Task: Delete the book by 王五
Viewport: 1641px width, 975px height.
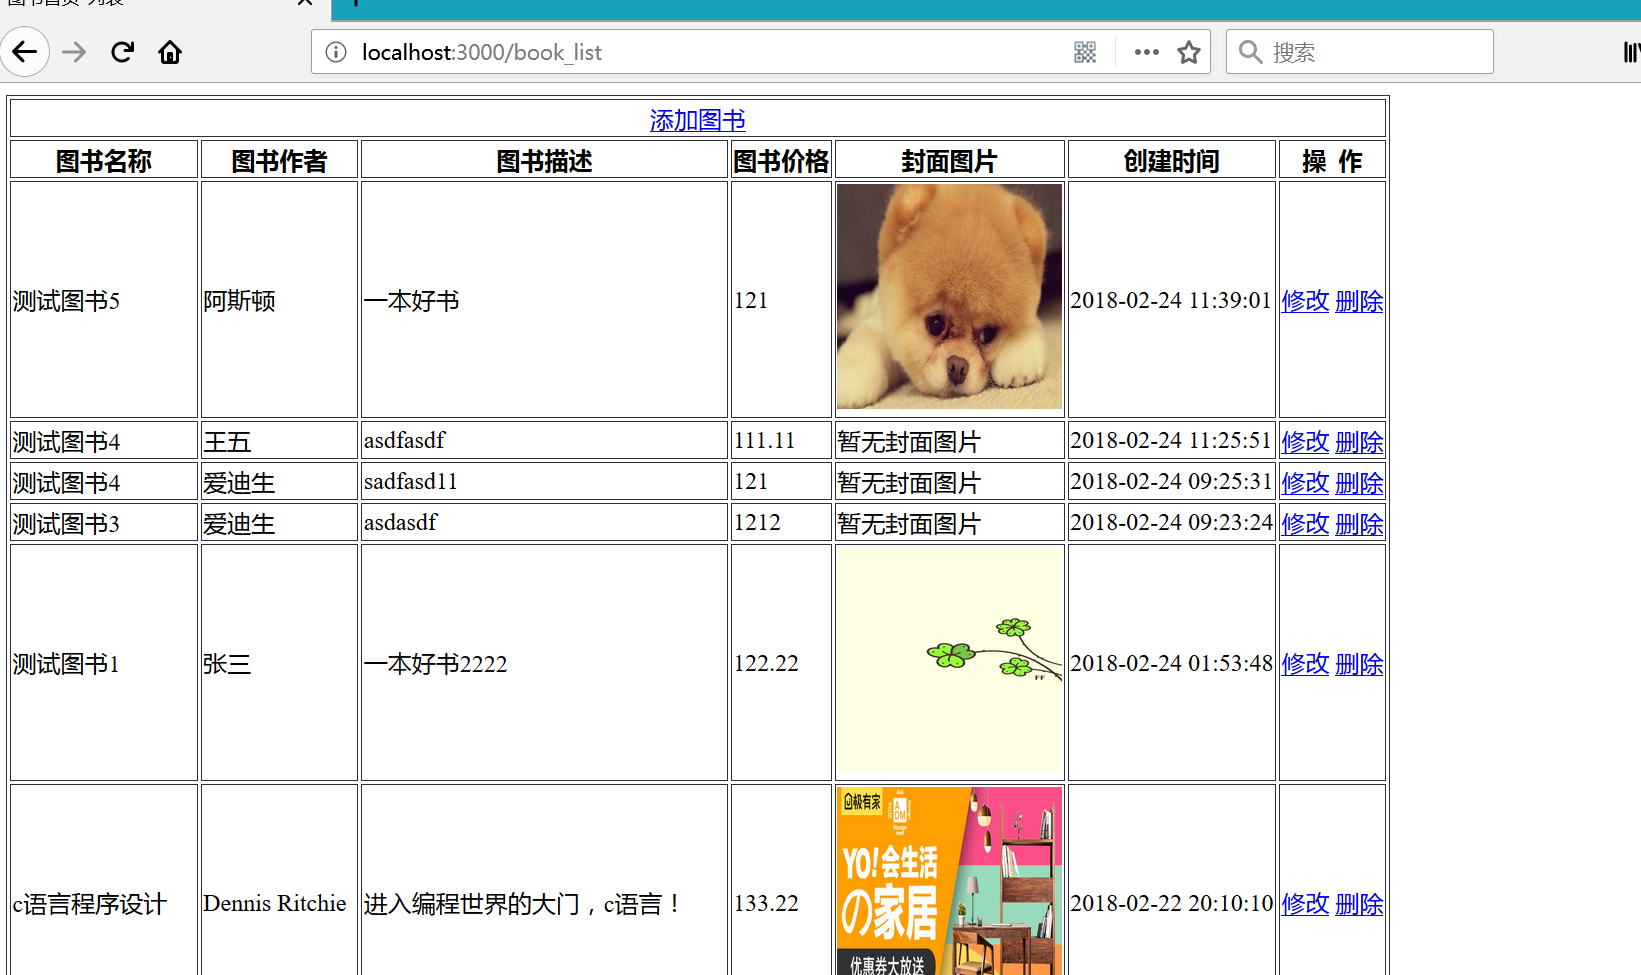Action: 1359,442
